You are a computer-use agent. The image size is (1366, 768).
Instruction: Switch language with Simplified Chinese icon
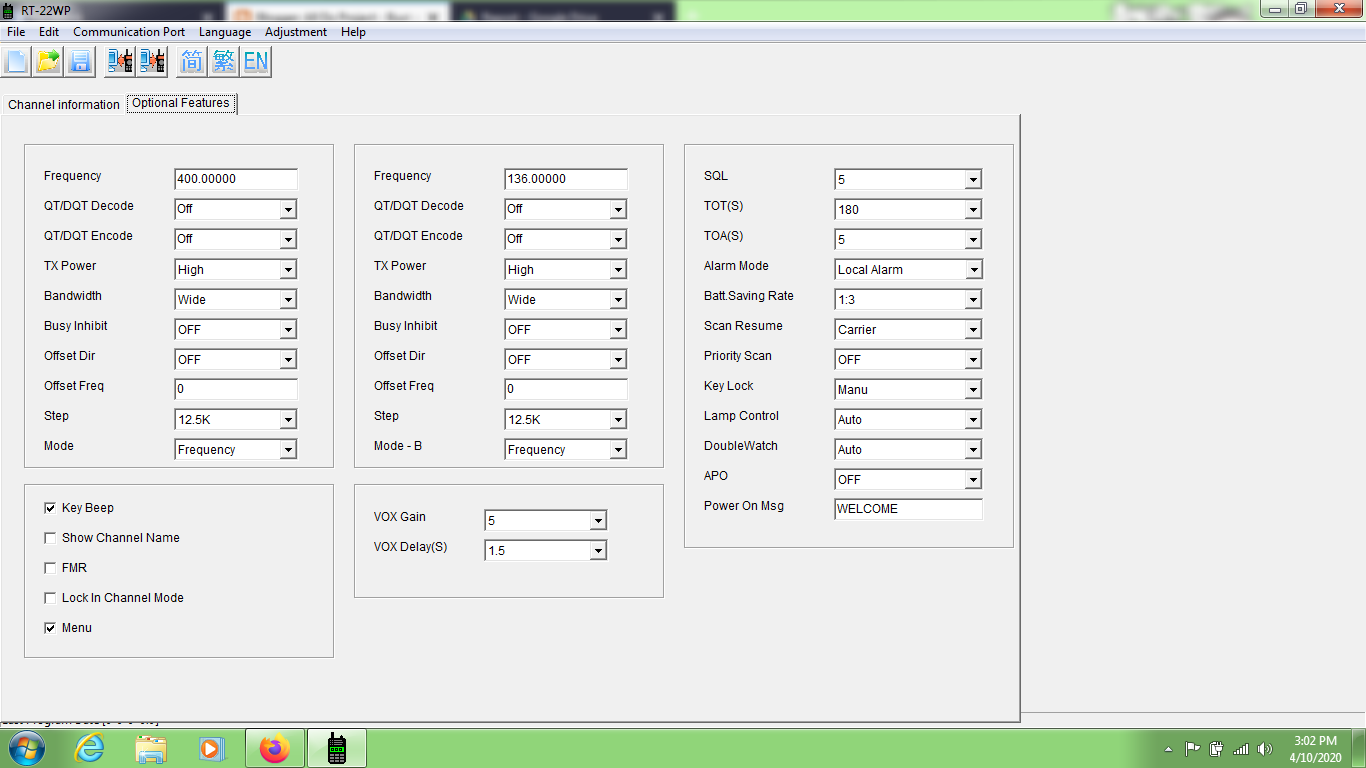point(192,61)
